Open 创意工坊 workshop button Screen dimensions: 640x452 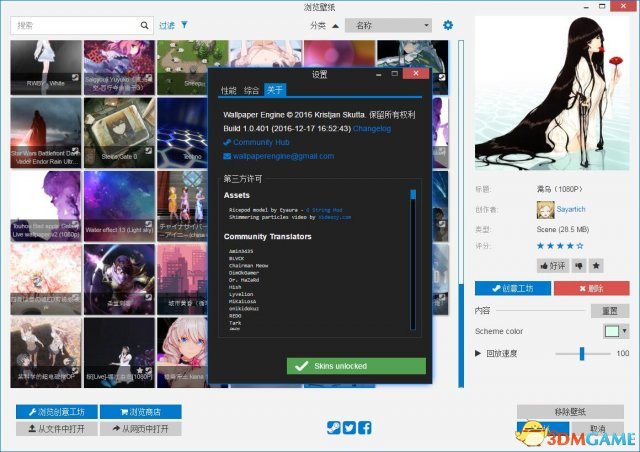[513, 288]
